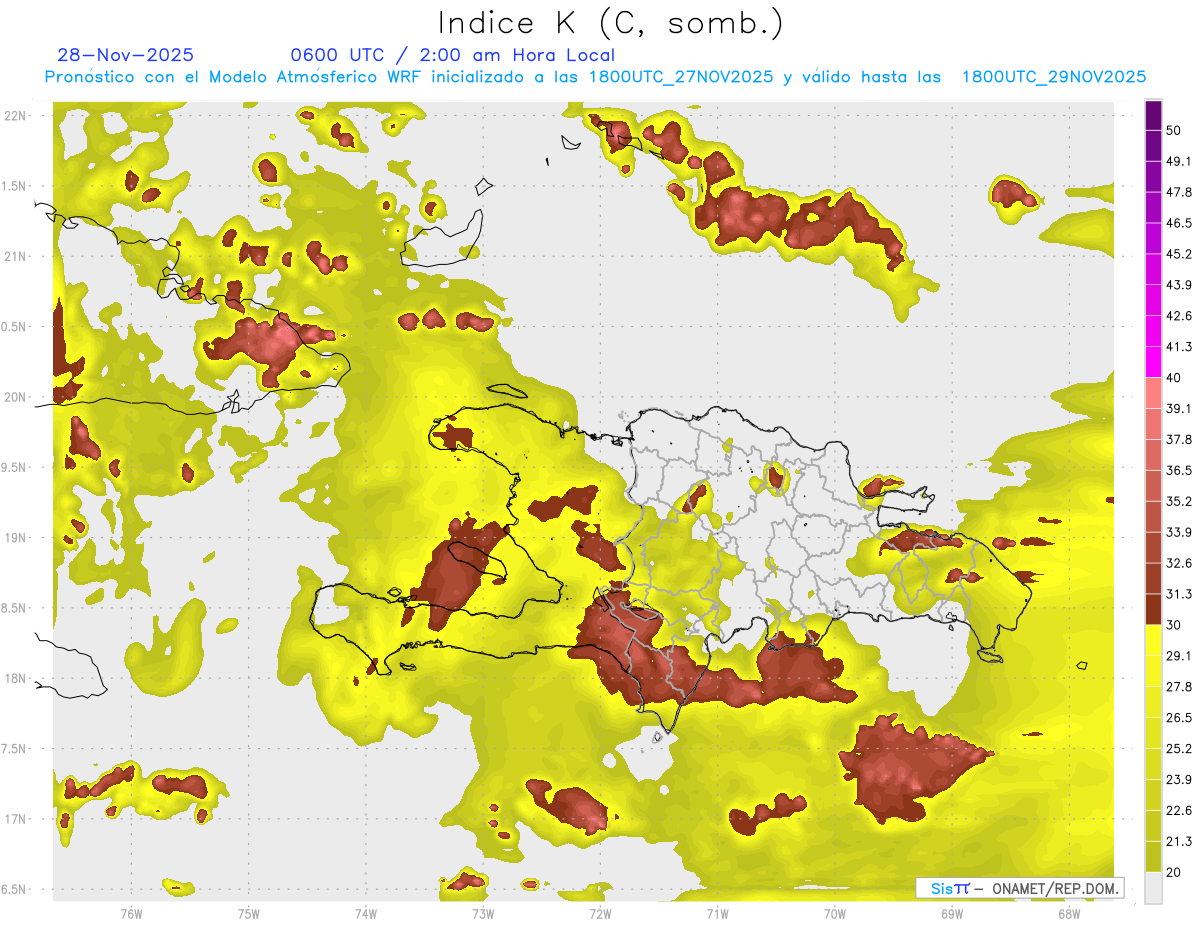Click the '17N' latitude axis label
Image resolution: width=1200 pixels, height=927 pixels.
pyautogui.click(x=14, y=819)
